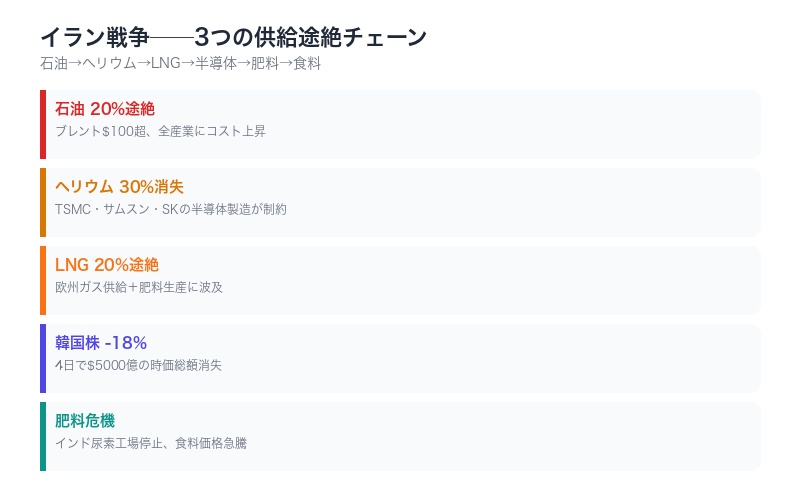Viewport: 800px width, 500px height.
Task: Open the 石油 20%途絶 card heading
Action: pos(105,109)
